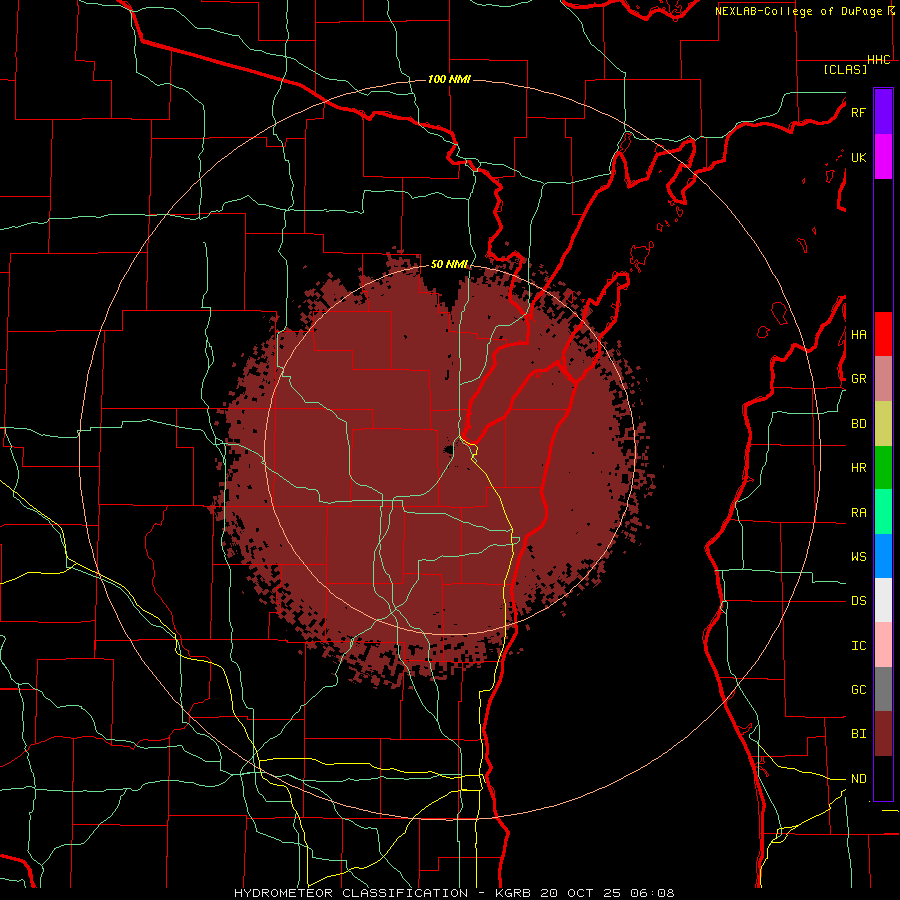This screenshot has width=900, height=900.
Task: Click the WS legend label
Action: pyautogui.click(x=858, y=556)
